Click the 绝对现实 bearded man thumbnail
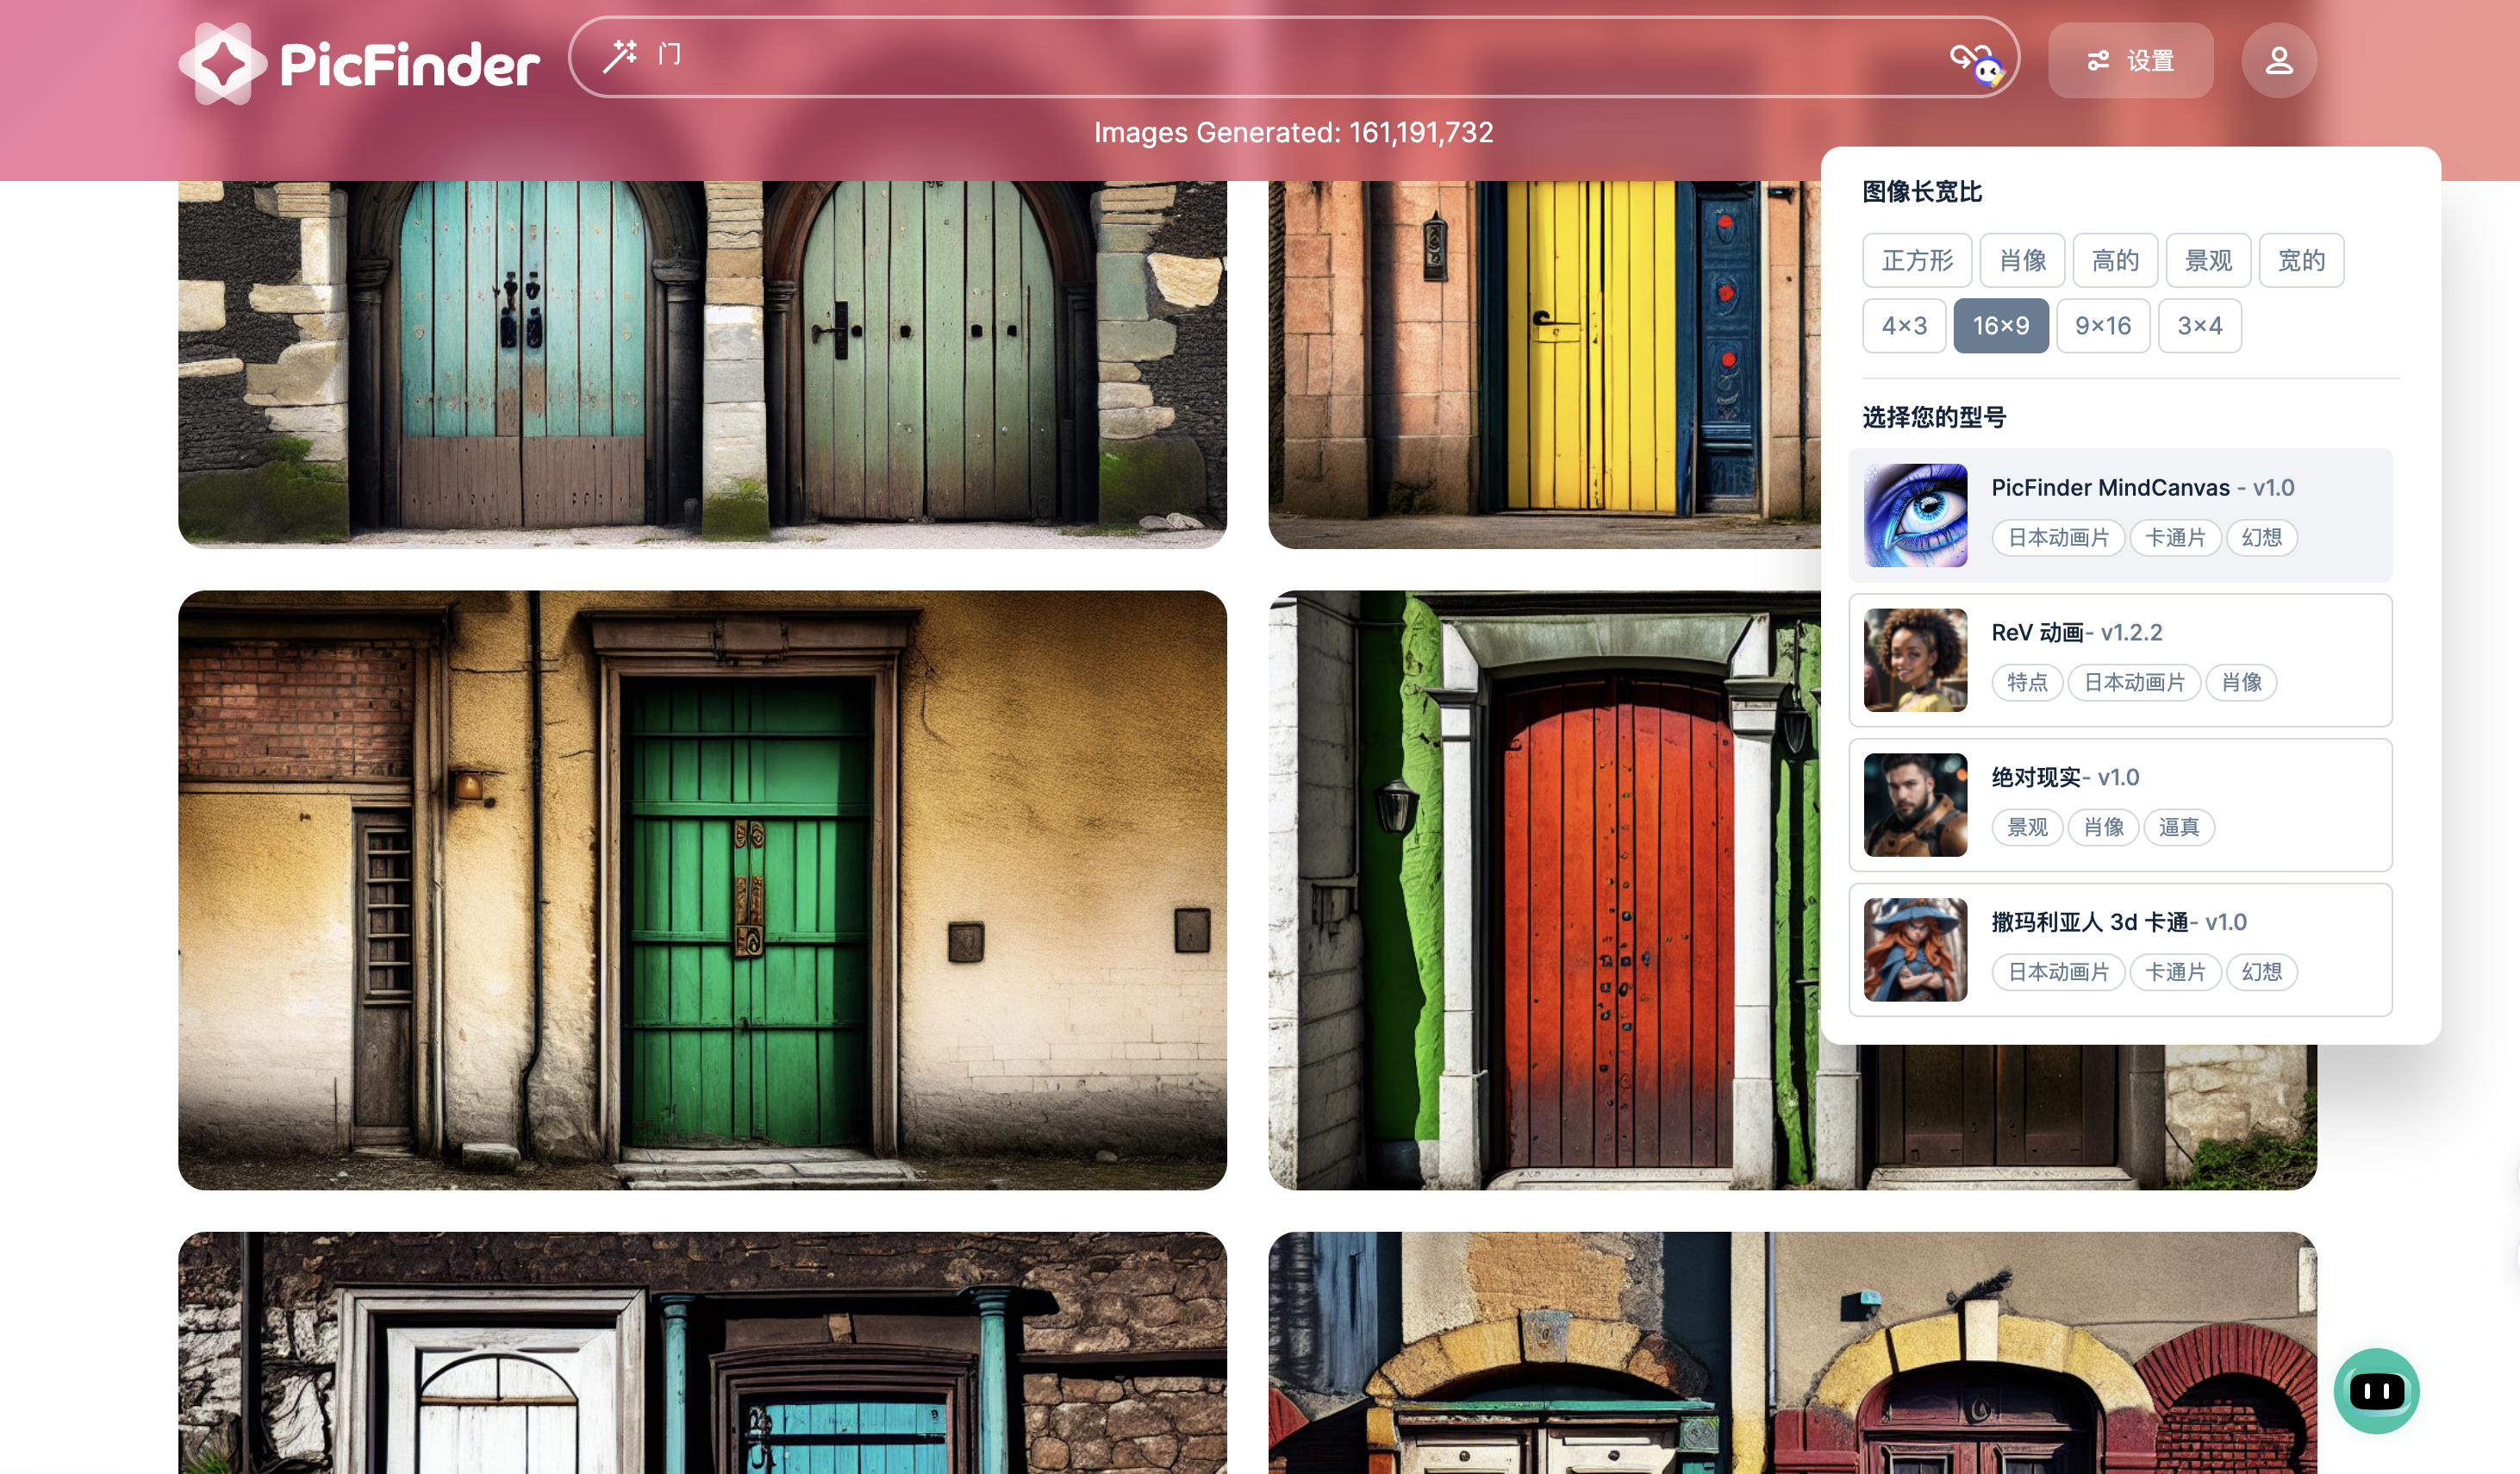Image resolution: width=2520 pixels, height=1474 pixels. (x=1915, y=805)
